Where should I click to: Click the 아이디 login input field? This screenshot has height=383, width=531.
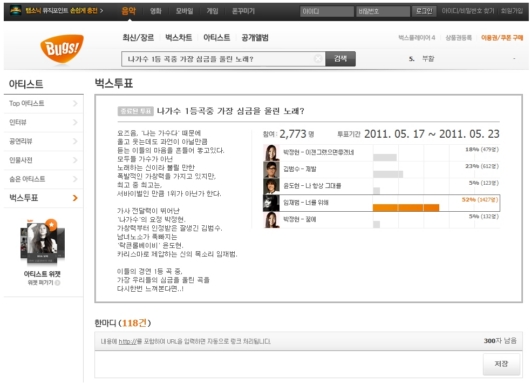tap(327, 11)
